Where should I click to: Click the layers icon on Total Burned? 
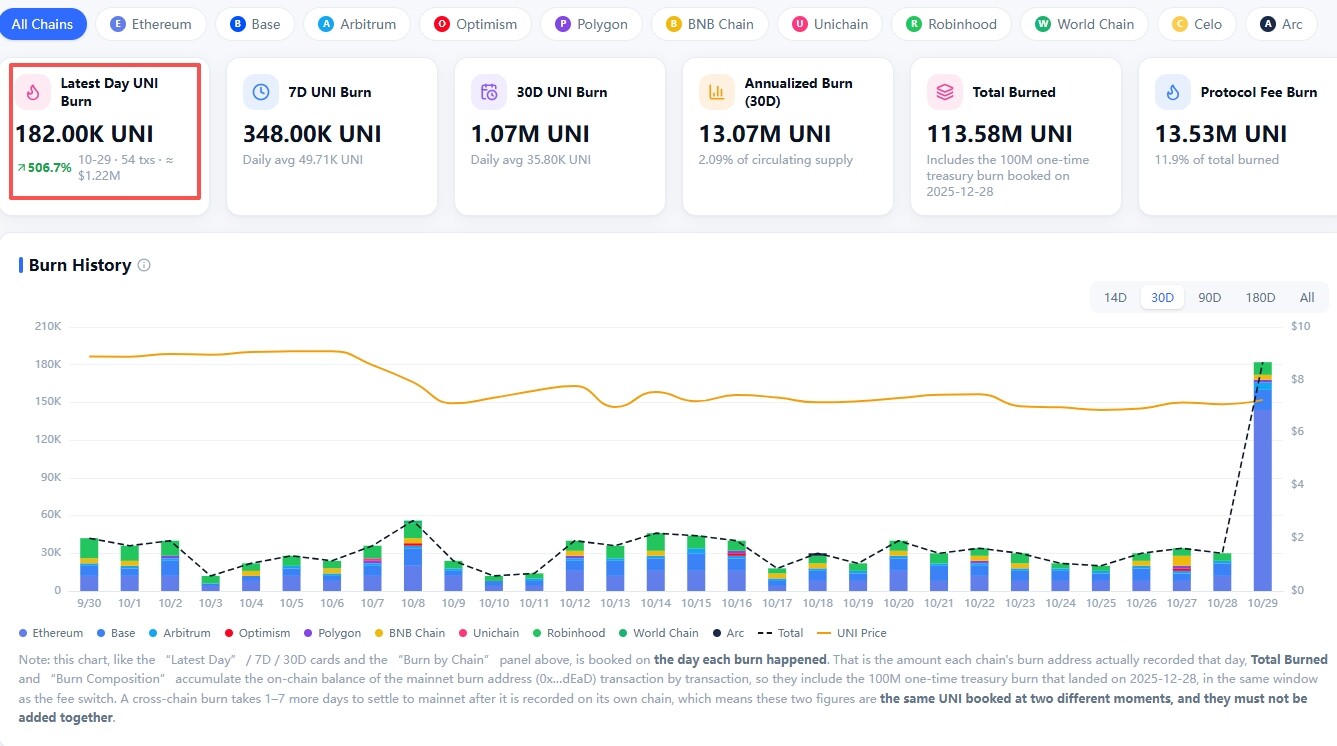tap(945, 92)
